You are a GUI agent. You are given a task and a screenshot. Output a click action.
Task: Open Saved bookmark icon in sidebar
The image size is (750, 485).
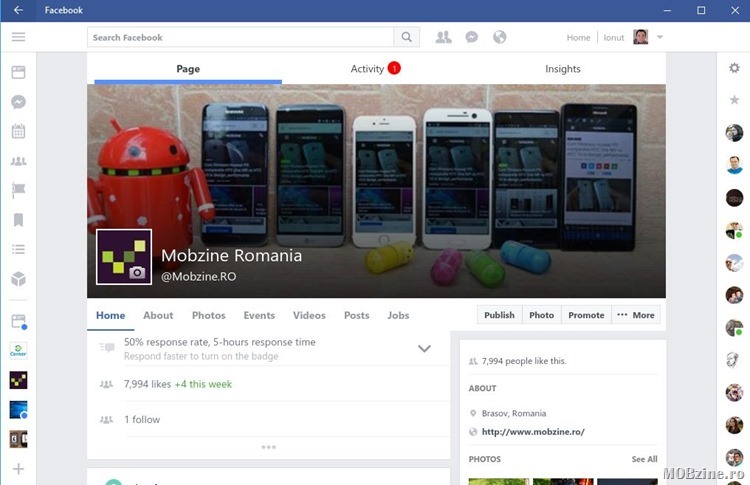pos(18,220)
